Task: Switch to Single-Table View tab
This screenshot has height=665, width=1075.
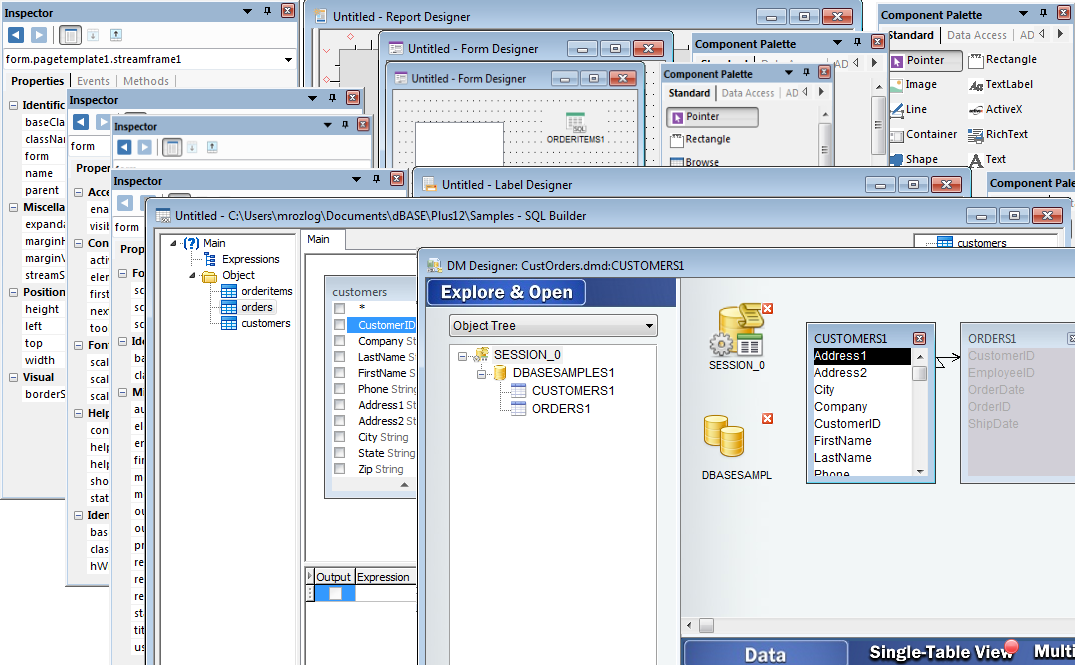Action: click(940, 652)
